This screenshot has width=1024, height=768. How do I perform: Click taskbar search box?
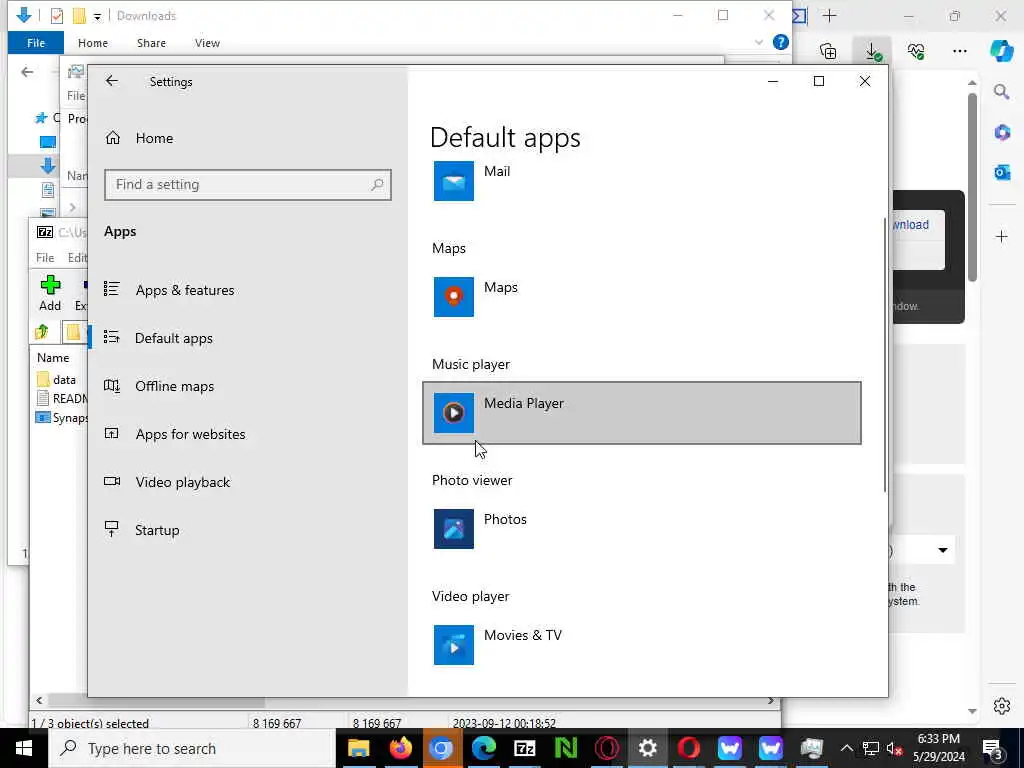coord(192,748)
